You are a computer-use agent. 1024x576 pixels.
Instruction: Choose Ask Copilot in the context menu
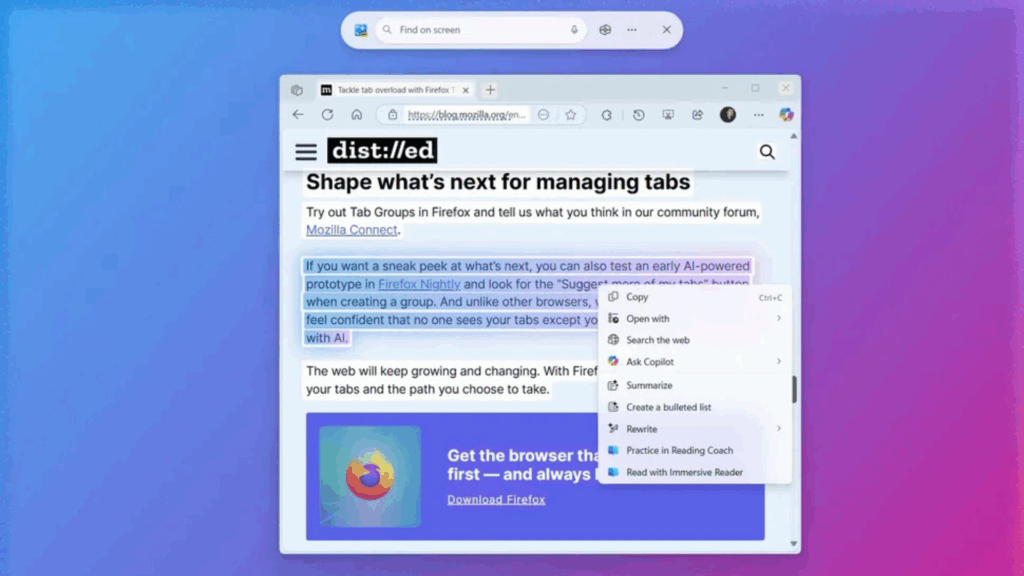pos(695,362)
